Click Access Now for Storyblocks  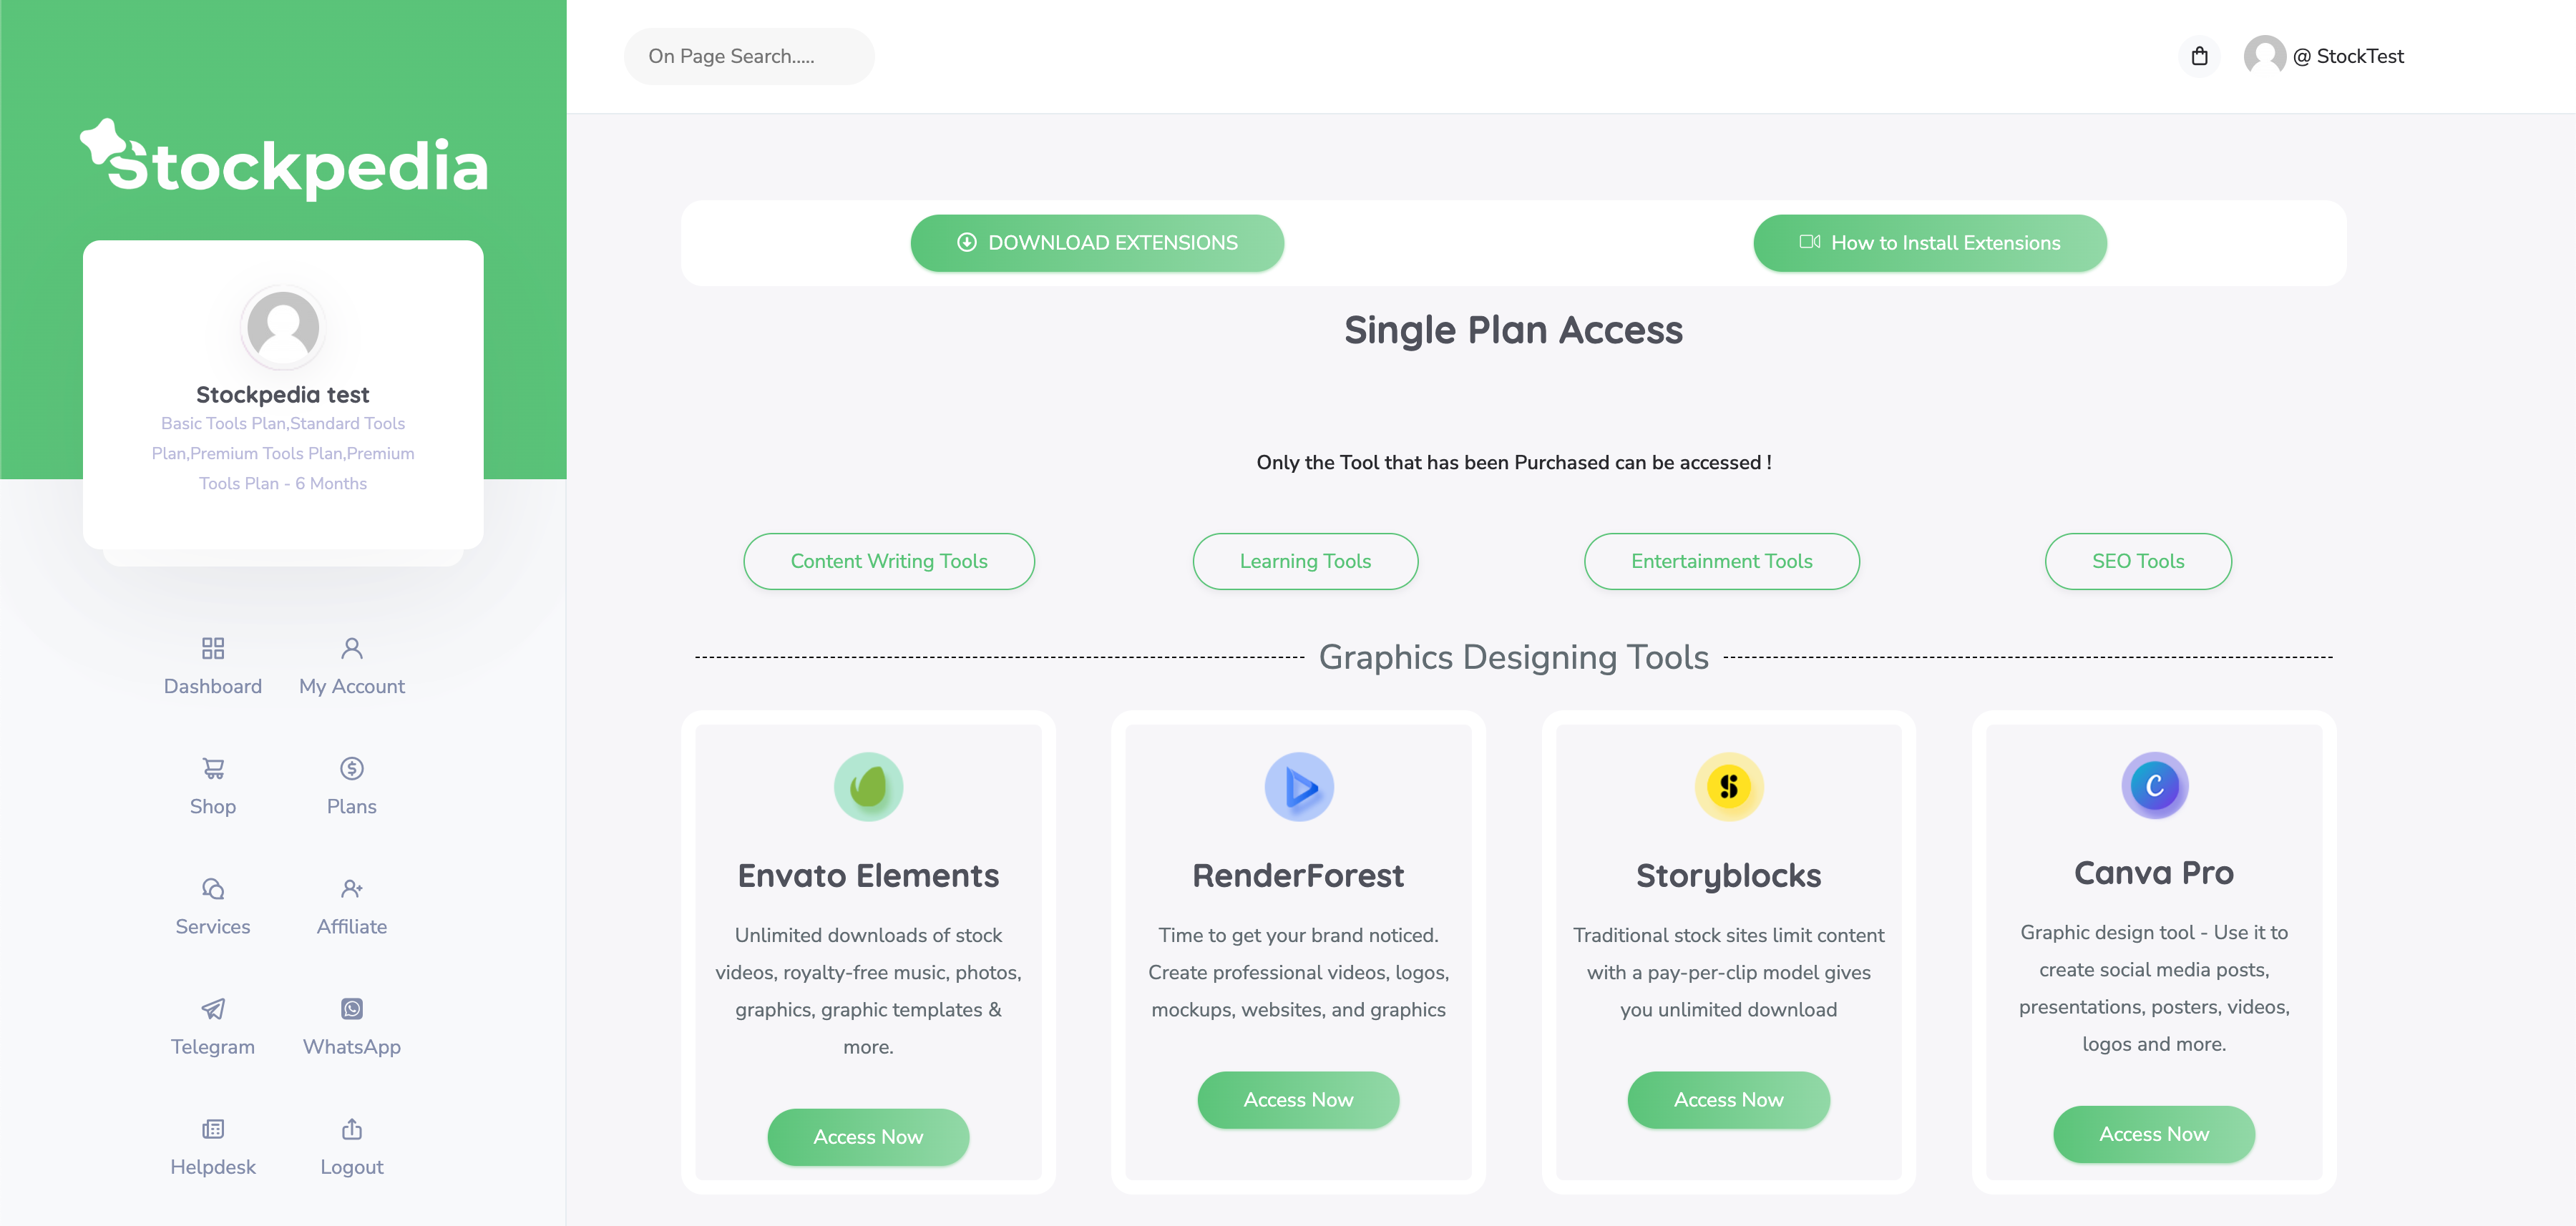[1728, 1099]
